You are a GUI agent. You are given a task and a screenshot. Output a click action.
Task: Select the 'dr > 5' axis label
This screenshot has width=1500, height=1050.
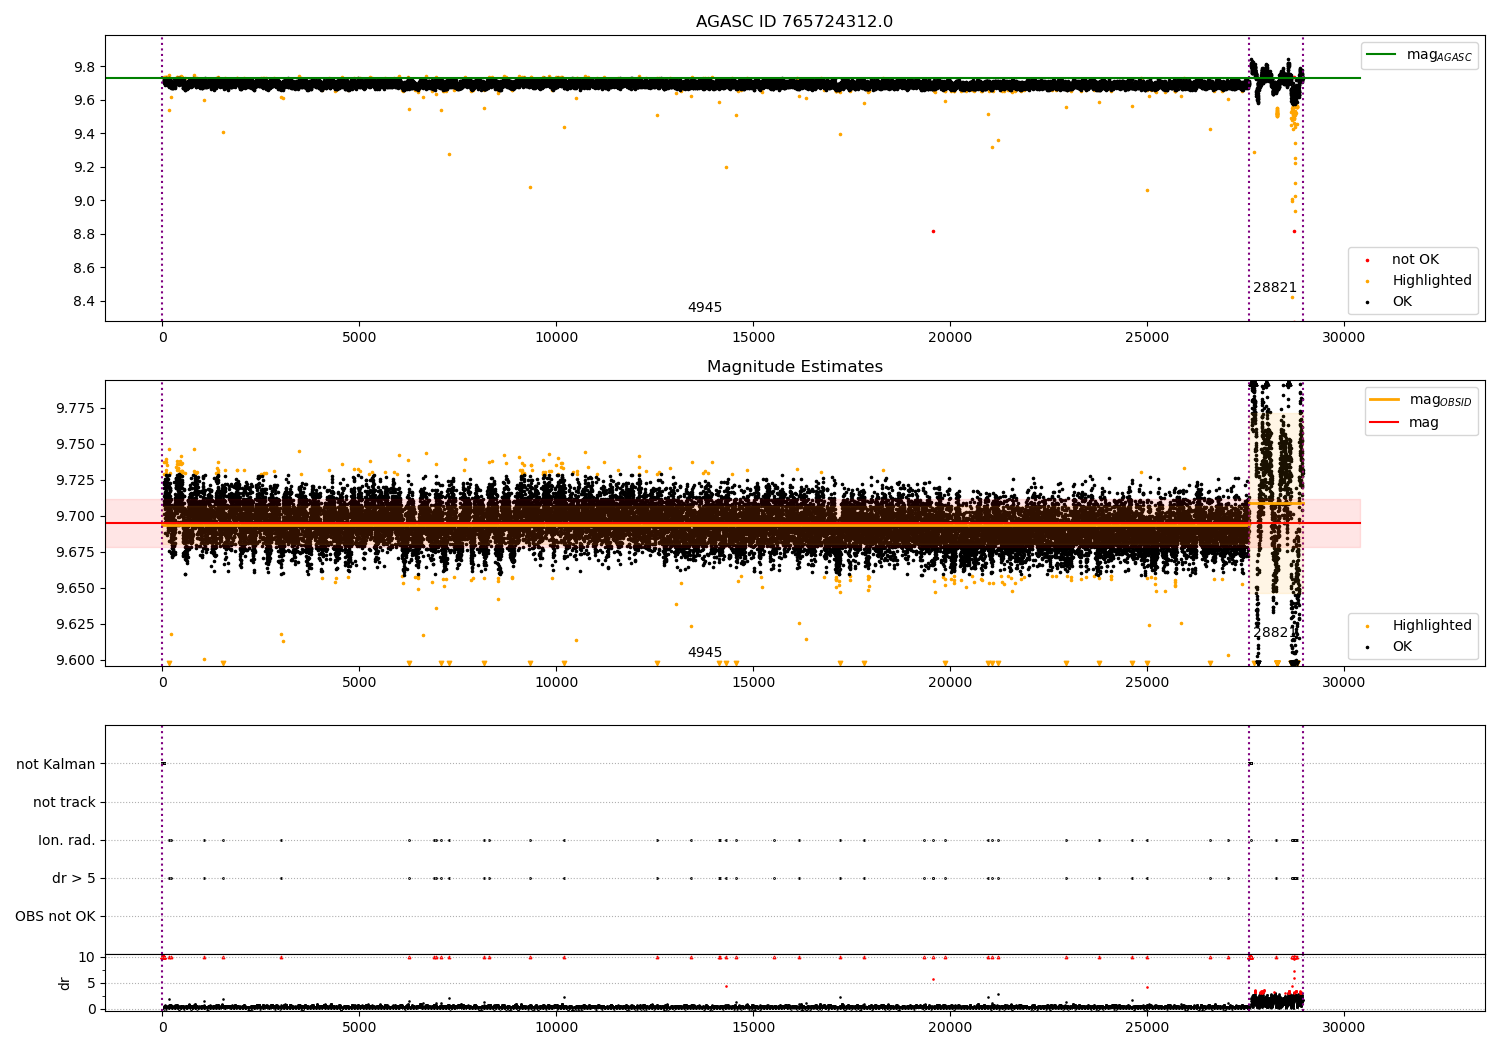tap(73, 879)
